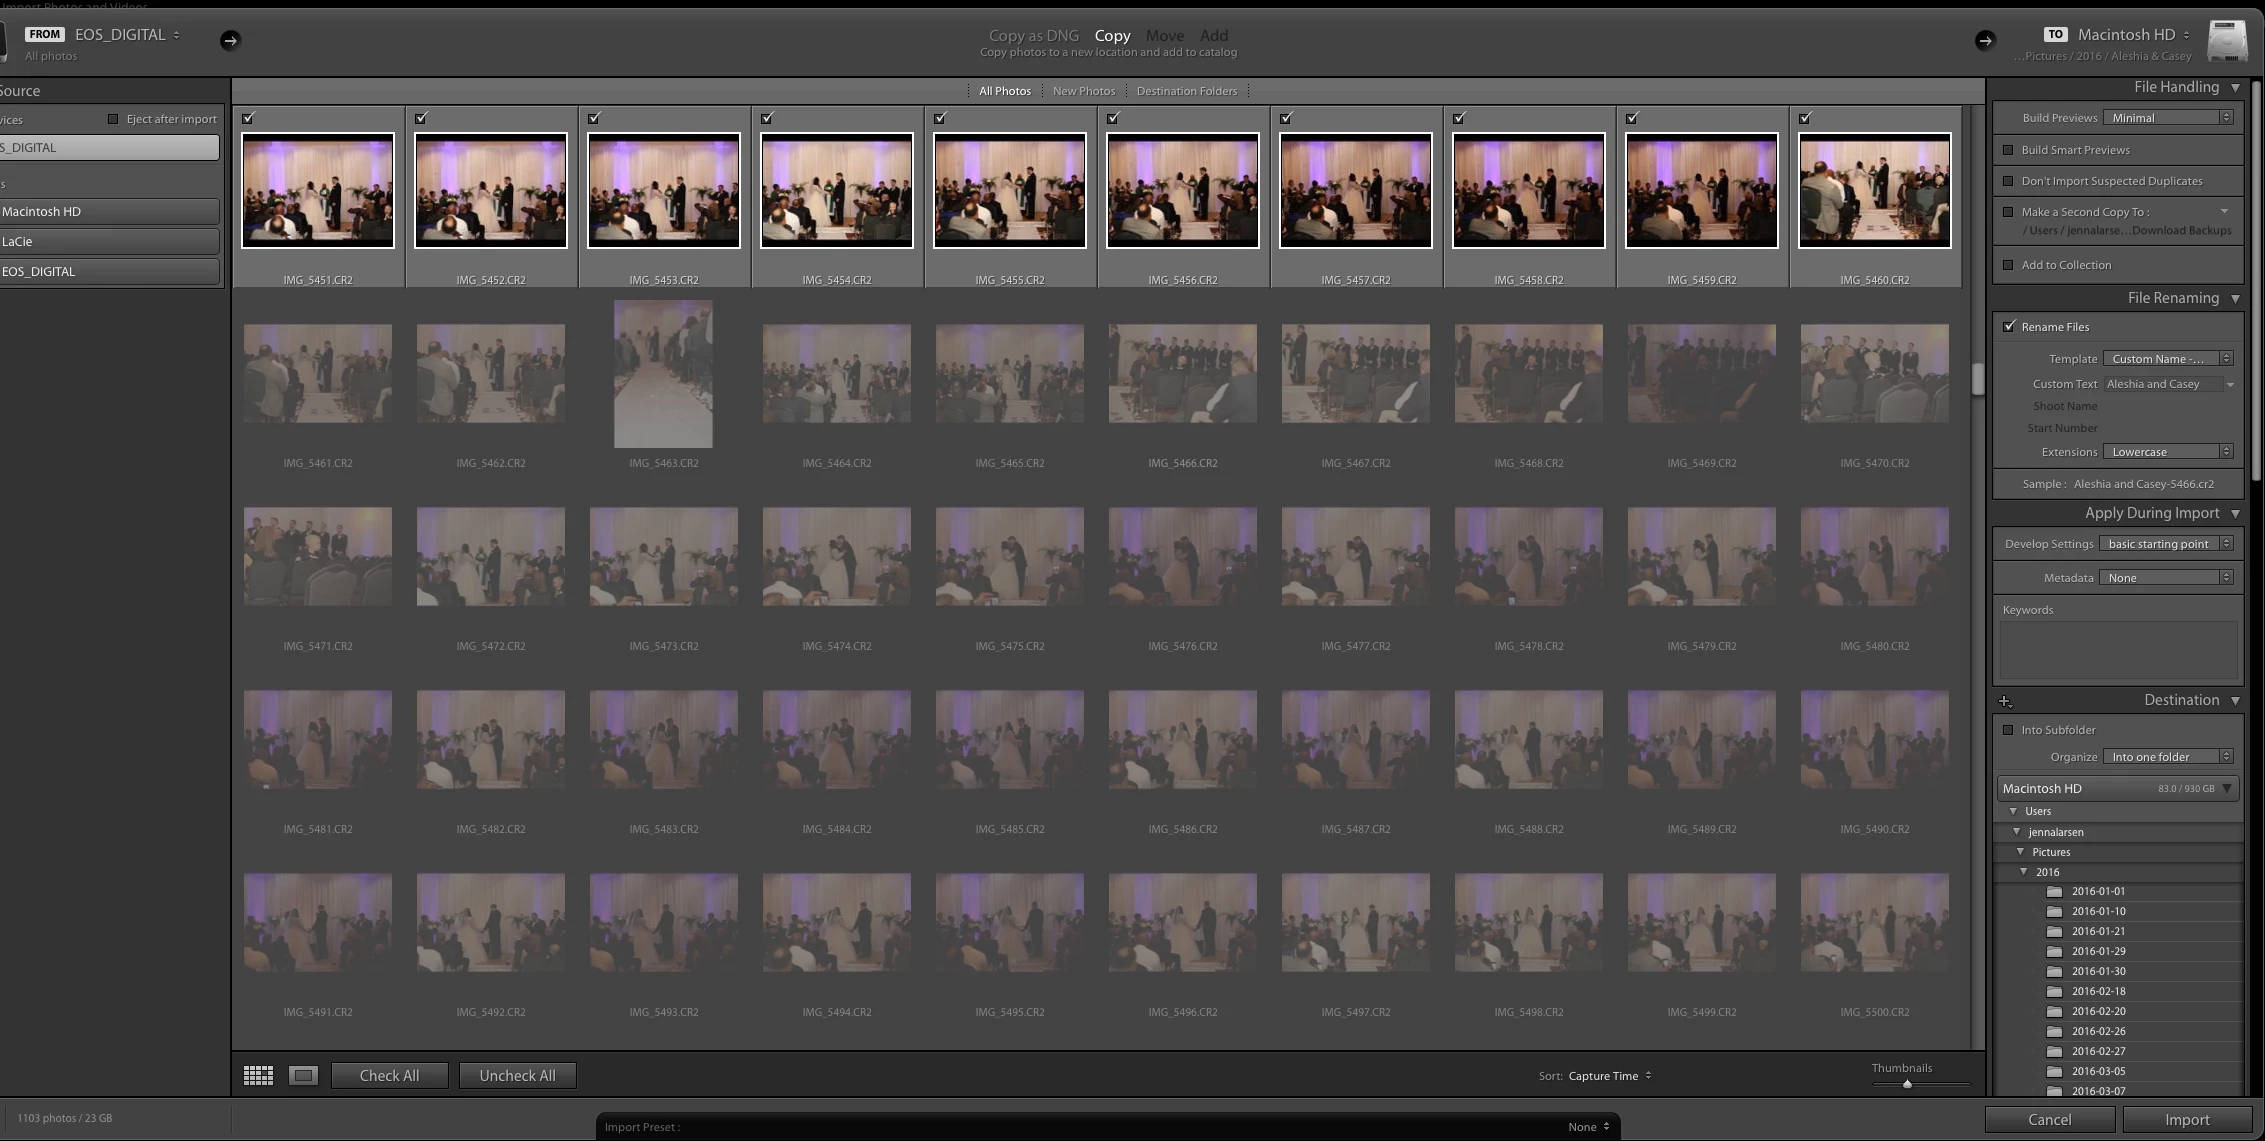The width and height of the screenshot is (2265, 1141).
Task: Switch to the New Photos tab
Action: [x=1083, y=91]
